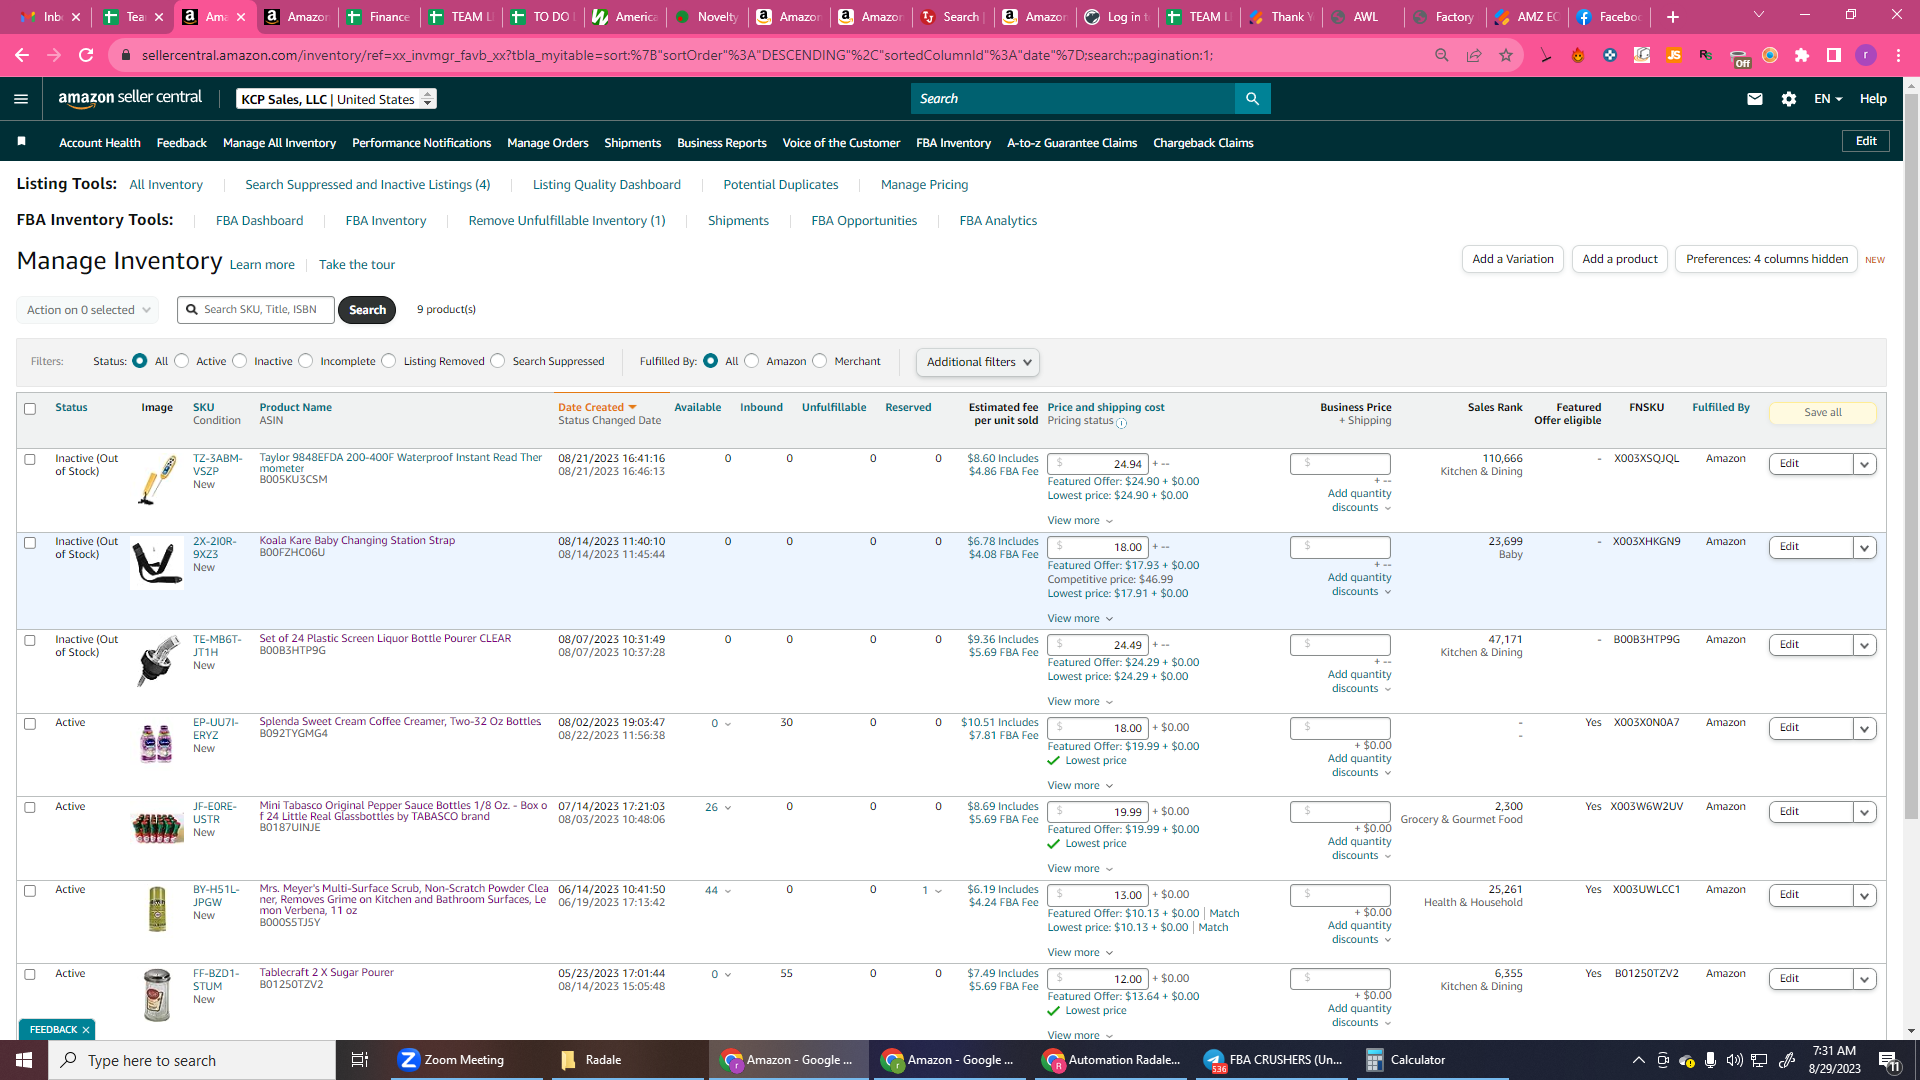Screen dimensions: 1920x1080
Task: Click the Add a product button
Action: (1620, 259)
